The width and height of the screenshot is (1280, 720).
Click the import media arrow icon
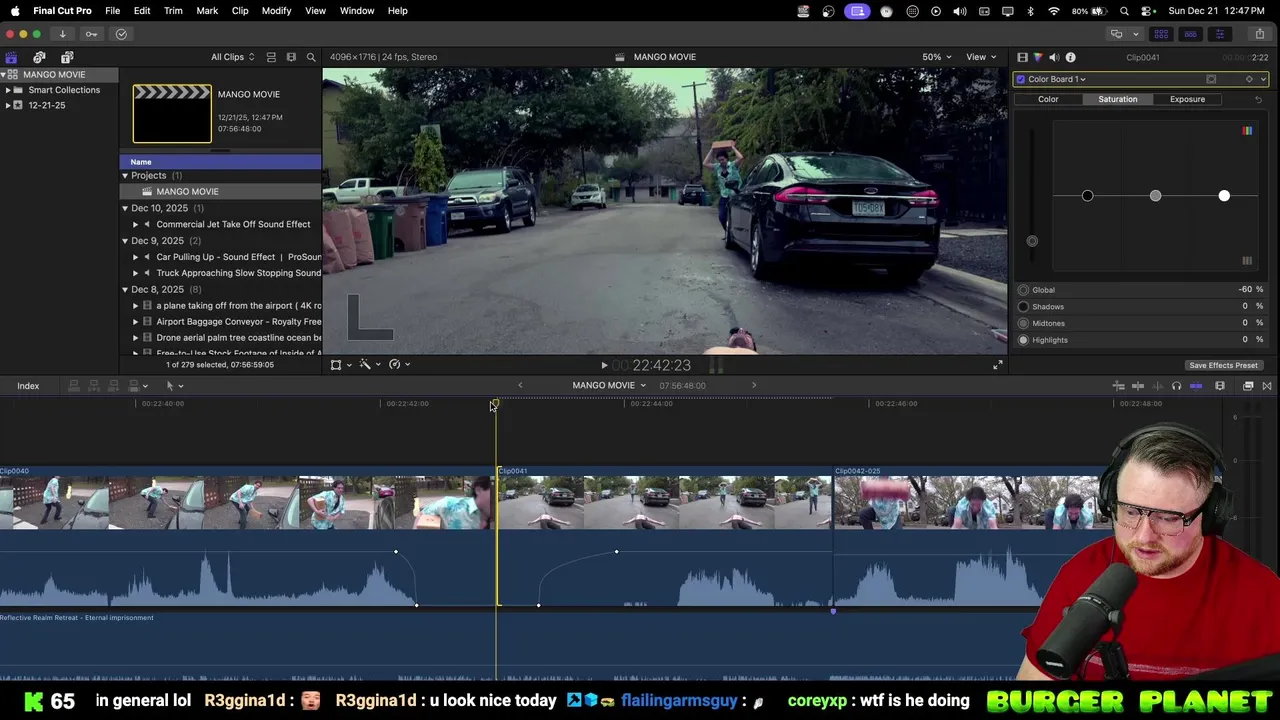point(62,34)
